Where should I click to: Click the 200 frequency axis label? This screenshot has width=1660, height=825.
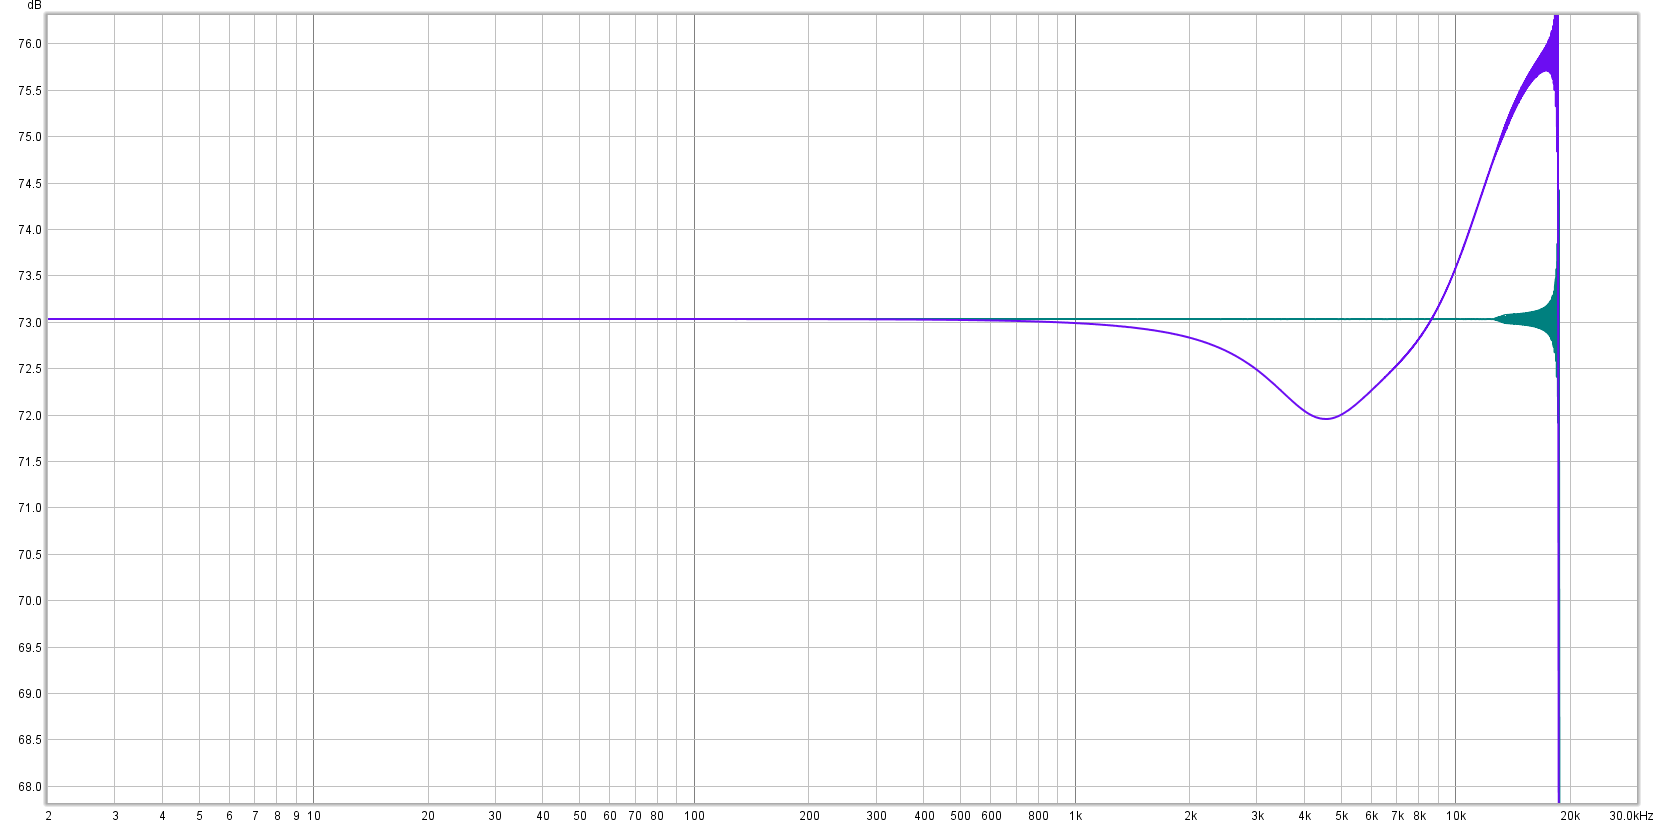[809, 816]
